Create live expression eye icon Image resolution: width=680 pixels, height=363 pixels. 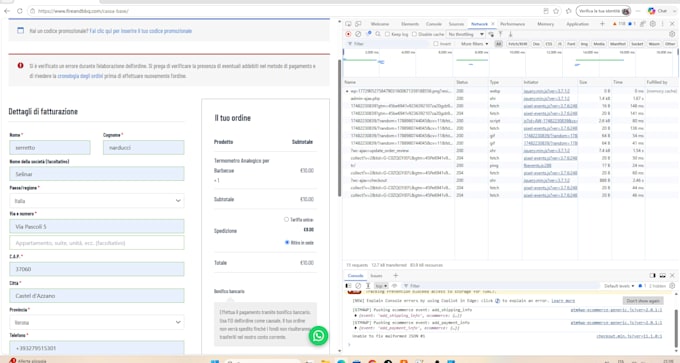click(394, 286)
